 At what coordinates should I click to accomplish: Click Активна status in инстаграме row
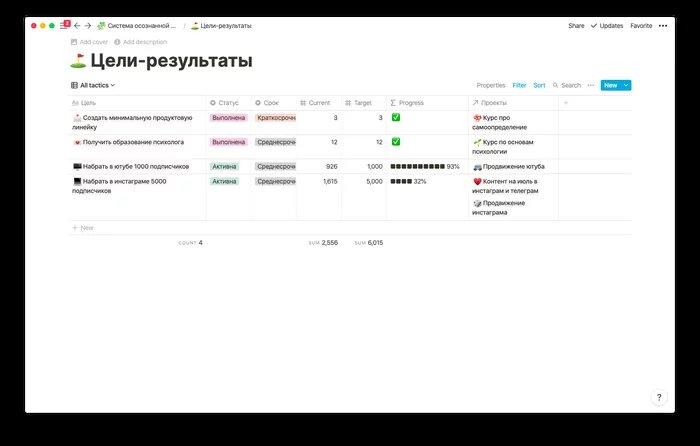click(x=224, y=182)
